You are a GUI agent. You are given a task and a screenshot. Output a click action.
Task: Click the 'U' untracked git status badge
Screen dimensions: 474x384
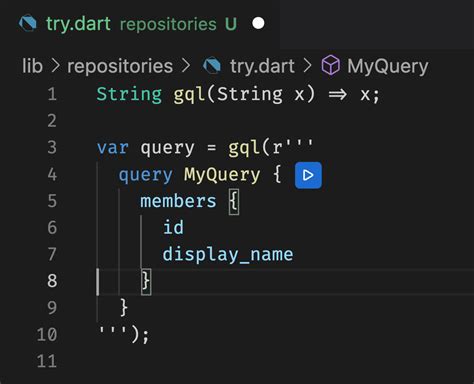tap(231, 24)
